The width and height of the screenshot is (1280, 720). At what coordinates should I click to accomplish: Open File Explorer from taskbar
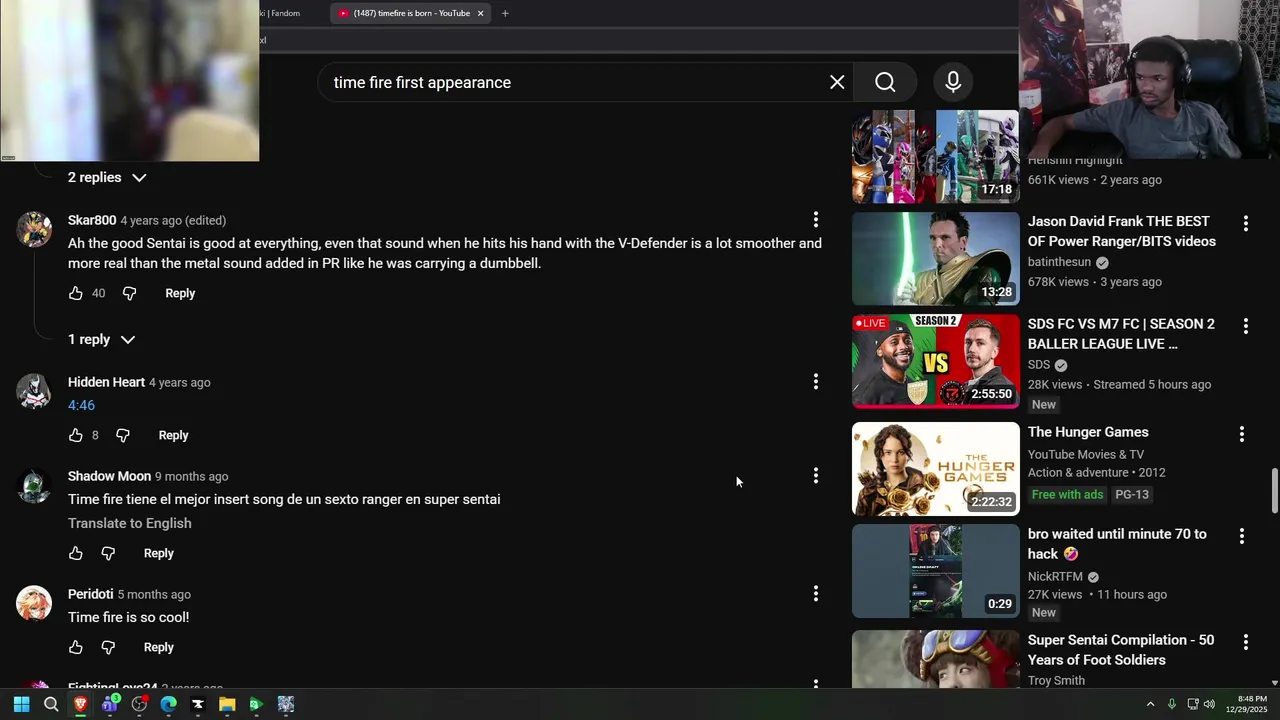pos(227,704)
